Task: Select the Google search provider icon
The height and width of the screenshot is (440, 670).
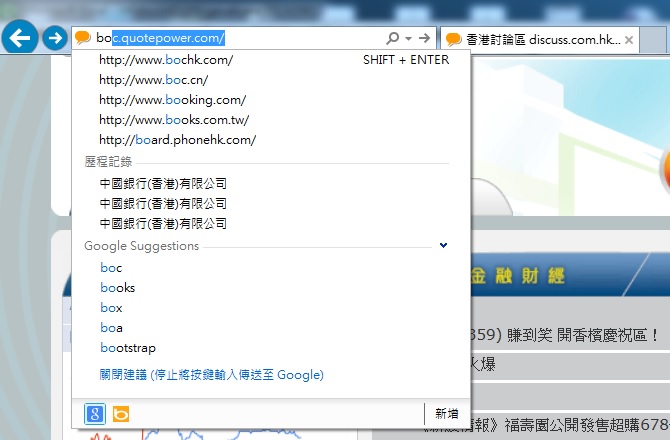Action: [x=95, y=414]
